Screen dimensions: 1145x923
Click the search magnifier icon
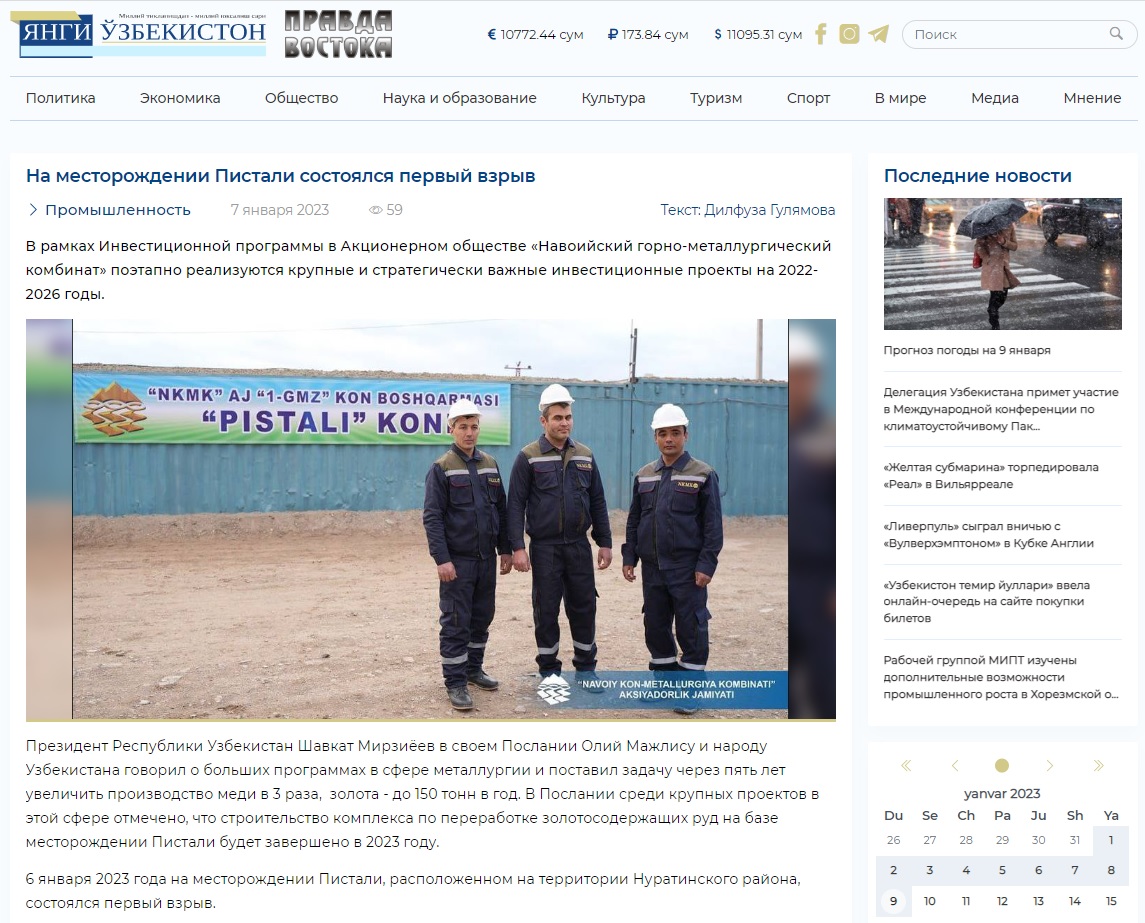(x=1116, y=34)
